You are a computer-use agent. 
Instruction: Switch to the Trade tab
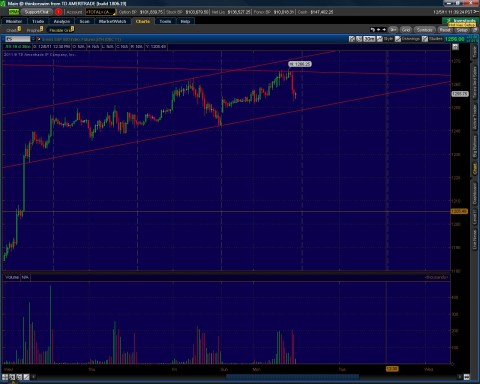[x=38, y=21]
